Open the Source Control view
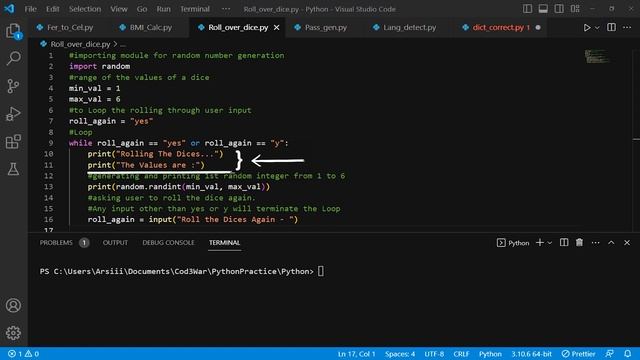Viewport: 640px width, 360px height. tap(13, 86)
